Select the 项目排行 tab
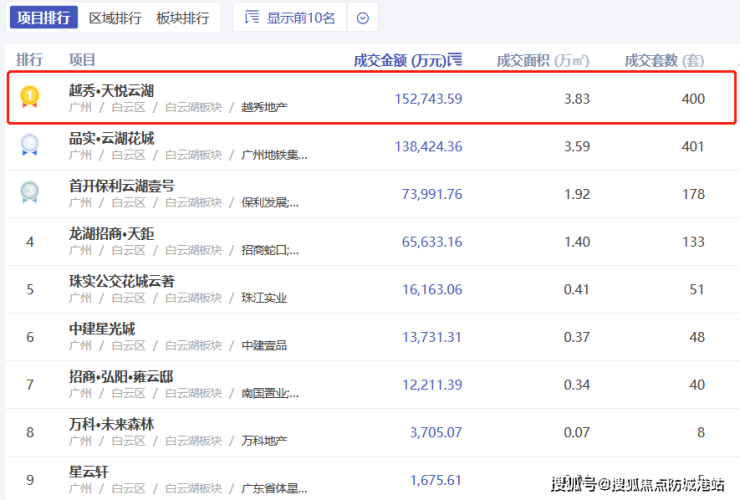Viewport: 740px width, 500px height. click(x=42, y=18)
